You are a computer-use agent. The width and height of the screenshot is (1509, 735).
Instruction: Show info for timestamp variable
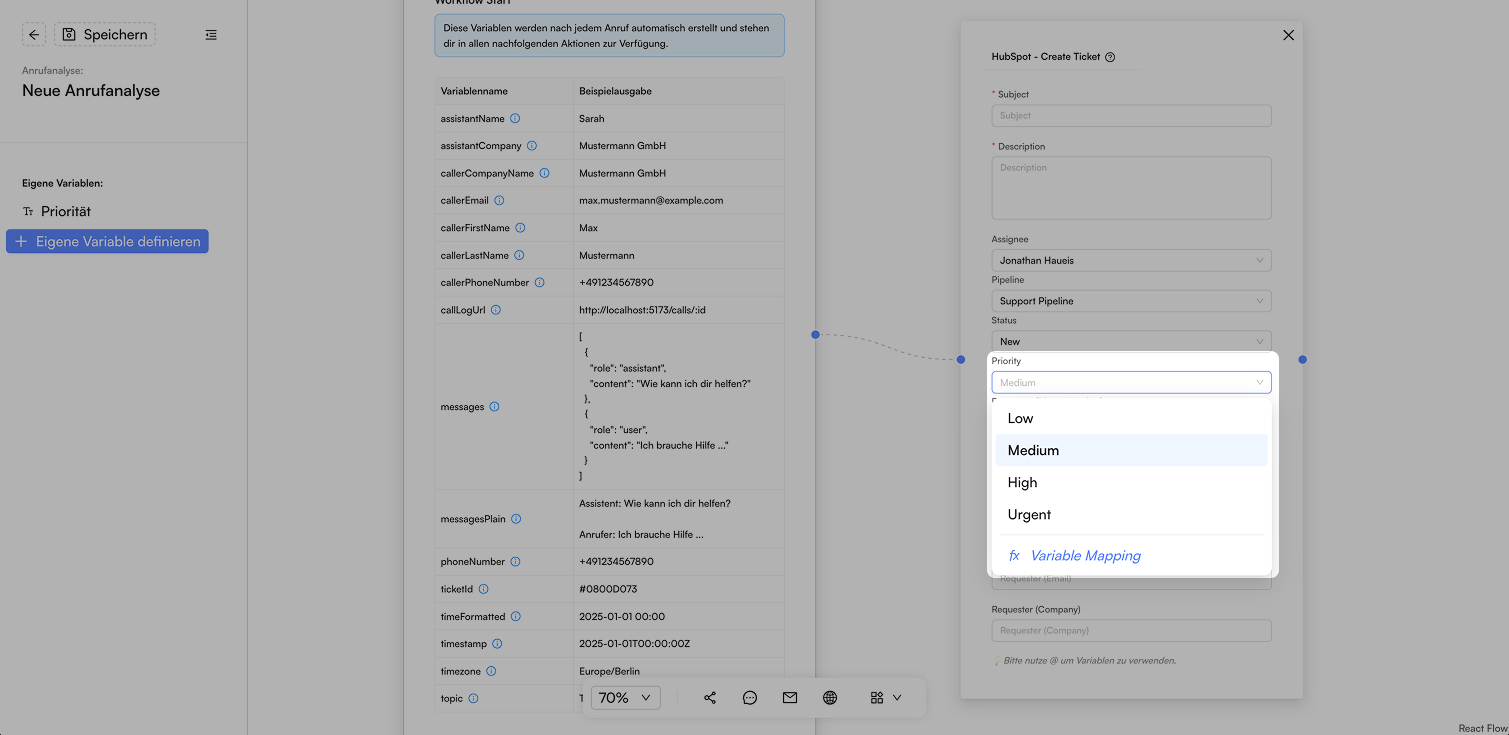(497, 644)
